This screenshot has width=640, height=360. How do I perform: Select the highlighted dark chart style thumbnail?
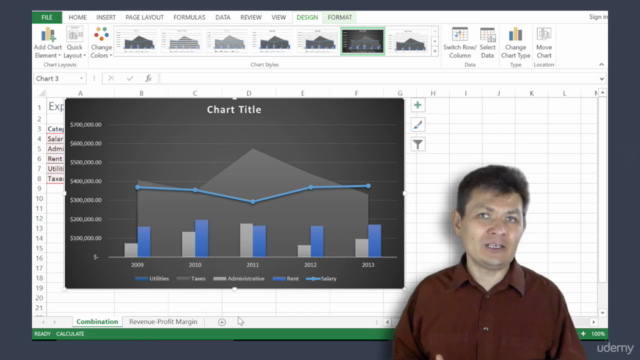pos(363,41)
